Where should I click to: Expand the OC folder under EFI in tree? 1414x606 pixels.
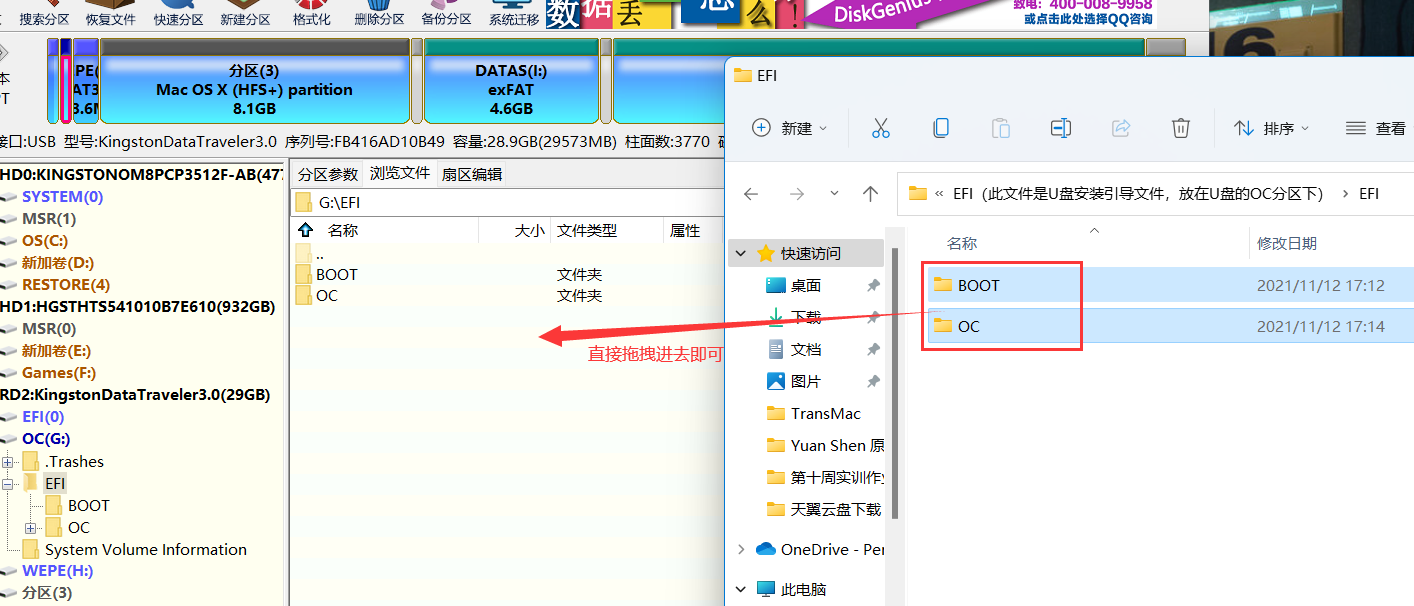click(31, 528)
